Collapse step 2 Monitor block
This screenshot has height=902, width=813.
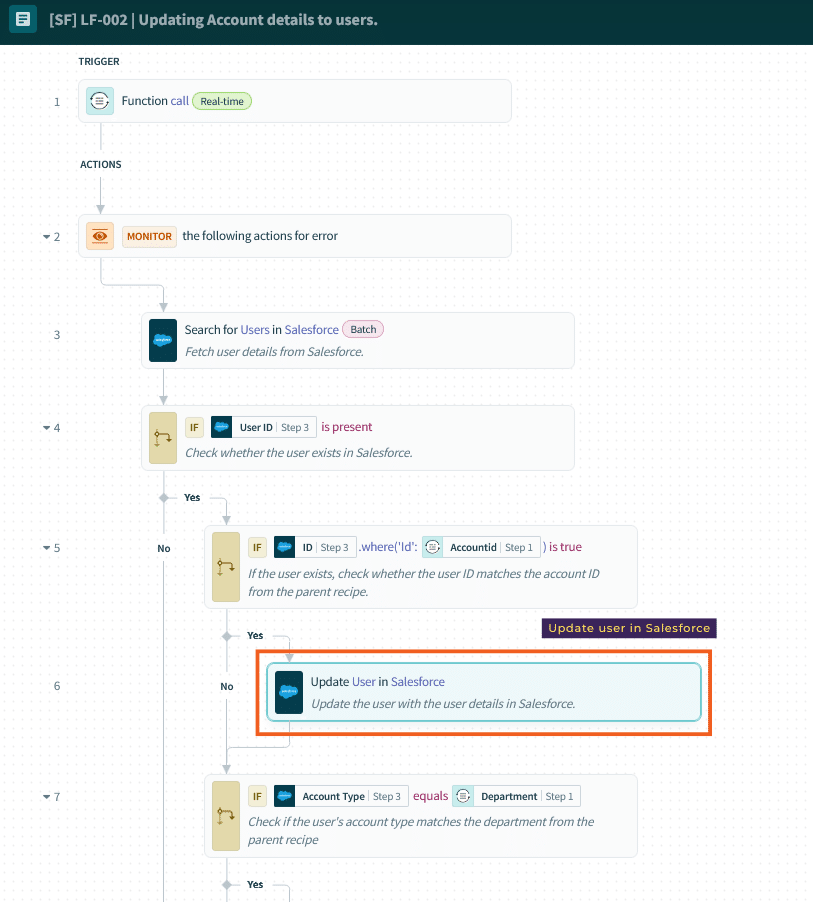coord(47,236)
